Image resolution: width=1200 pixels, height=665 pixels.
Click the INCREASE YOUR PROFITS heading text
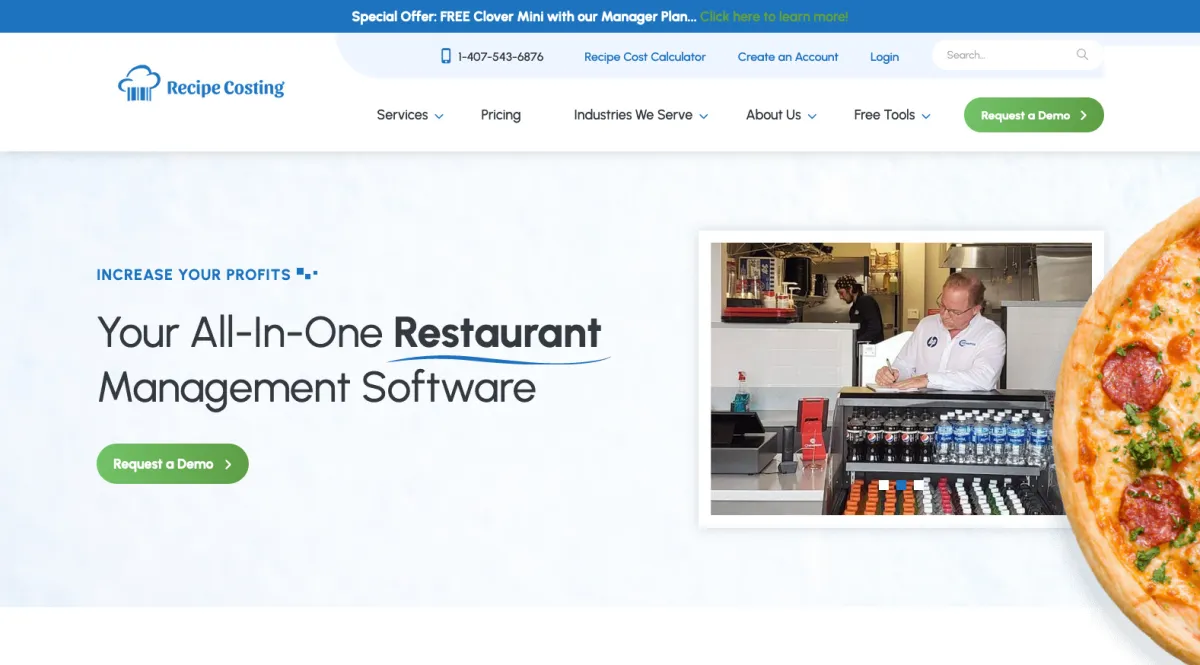(x=193, y=274)
